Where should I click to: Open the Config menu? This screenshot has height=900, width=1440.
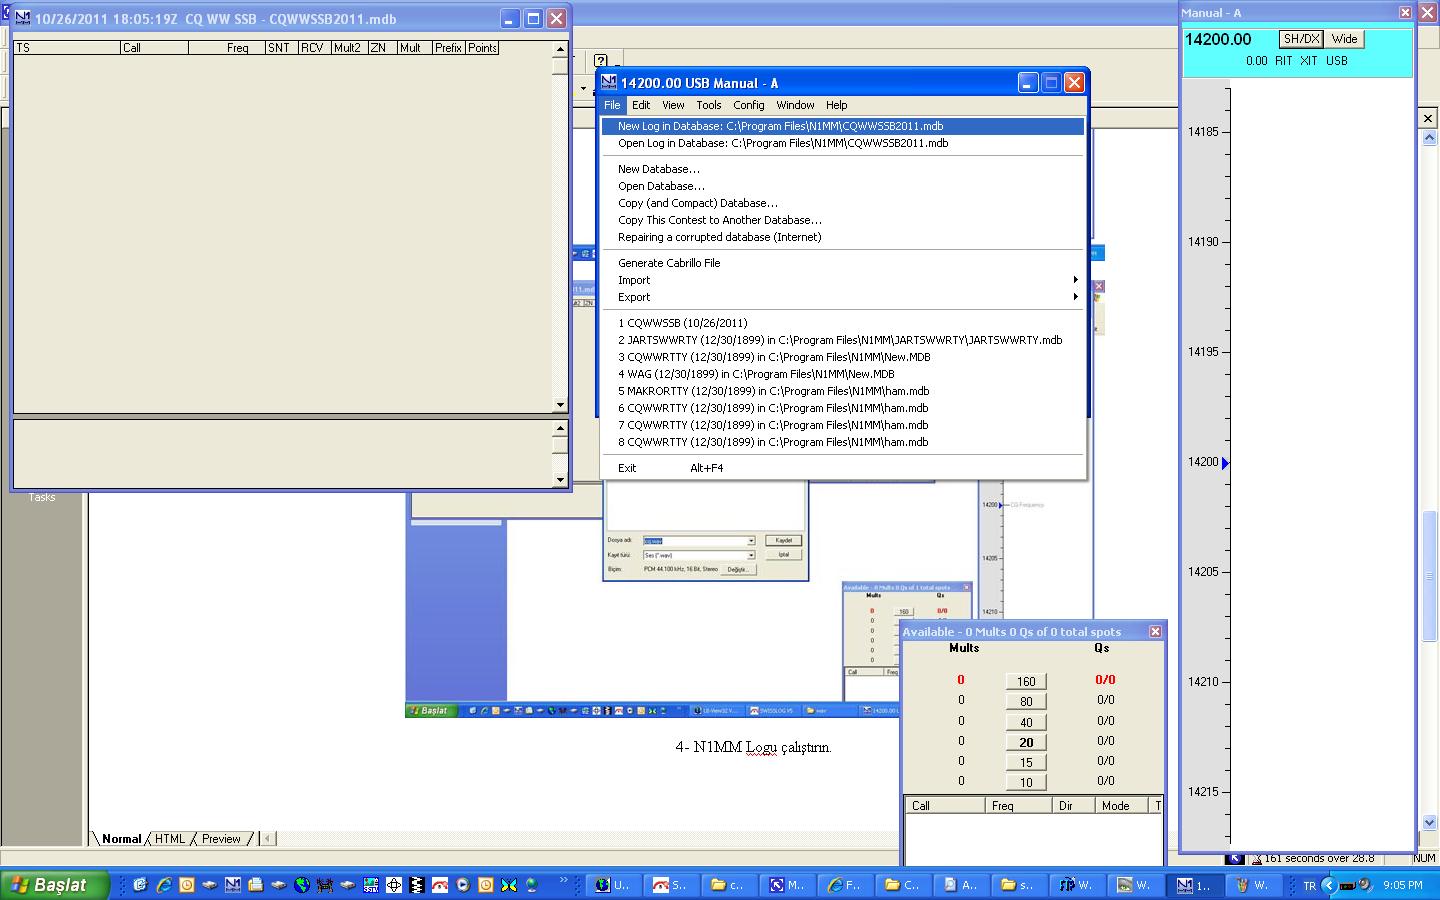748,105
